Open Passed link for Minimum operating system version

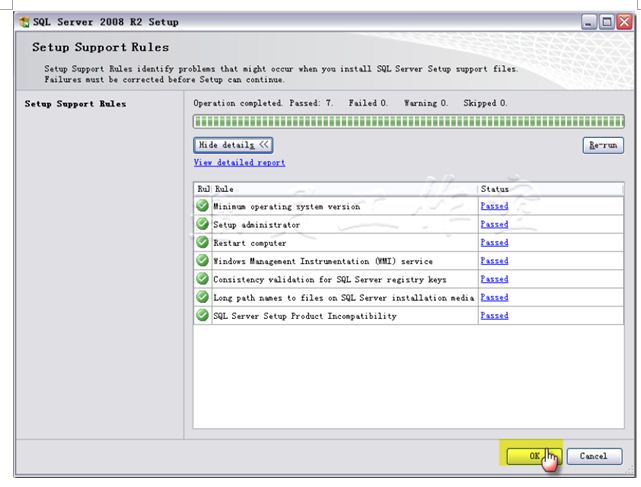click(494, 206)
